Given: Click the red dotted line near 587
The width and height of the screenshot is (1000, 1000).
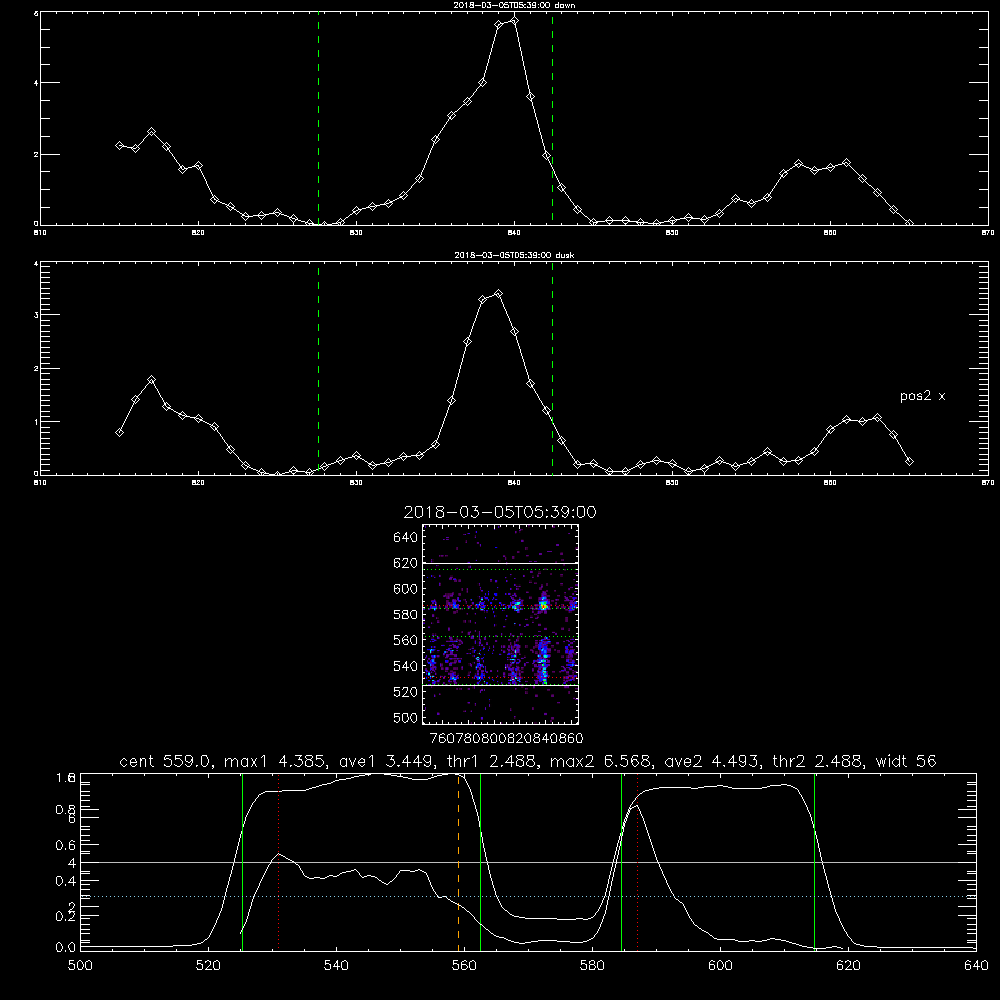Looking at the screenshot, I should (x=638, y=861).
